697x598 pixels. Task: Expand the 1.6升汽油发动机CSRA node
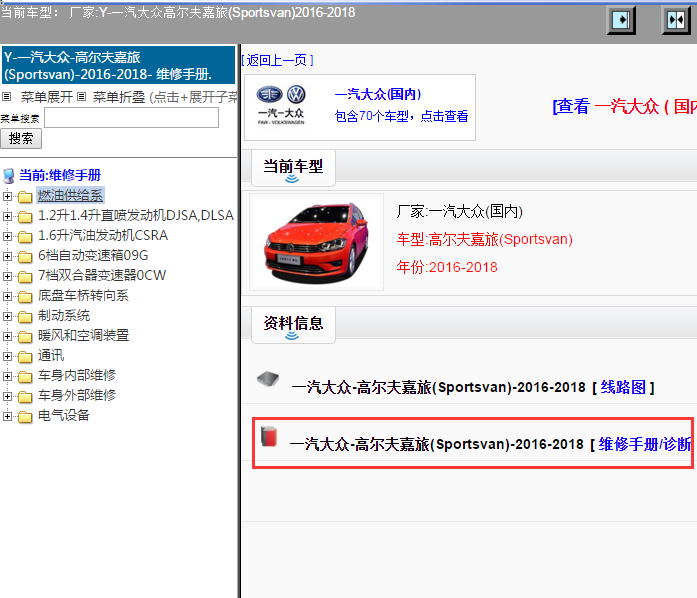[7, 236]
